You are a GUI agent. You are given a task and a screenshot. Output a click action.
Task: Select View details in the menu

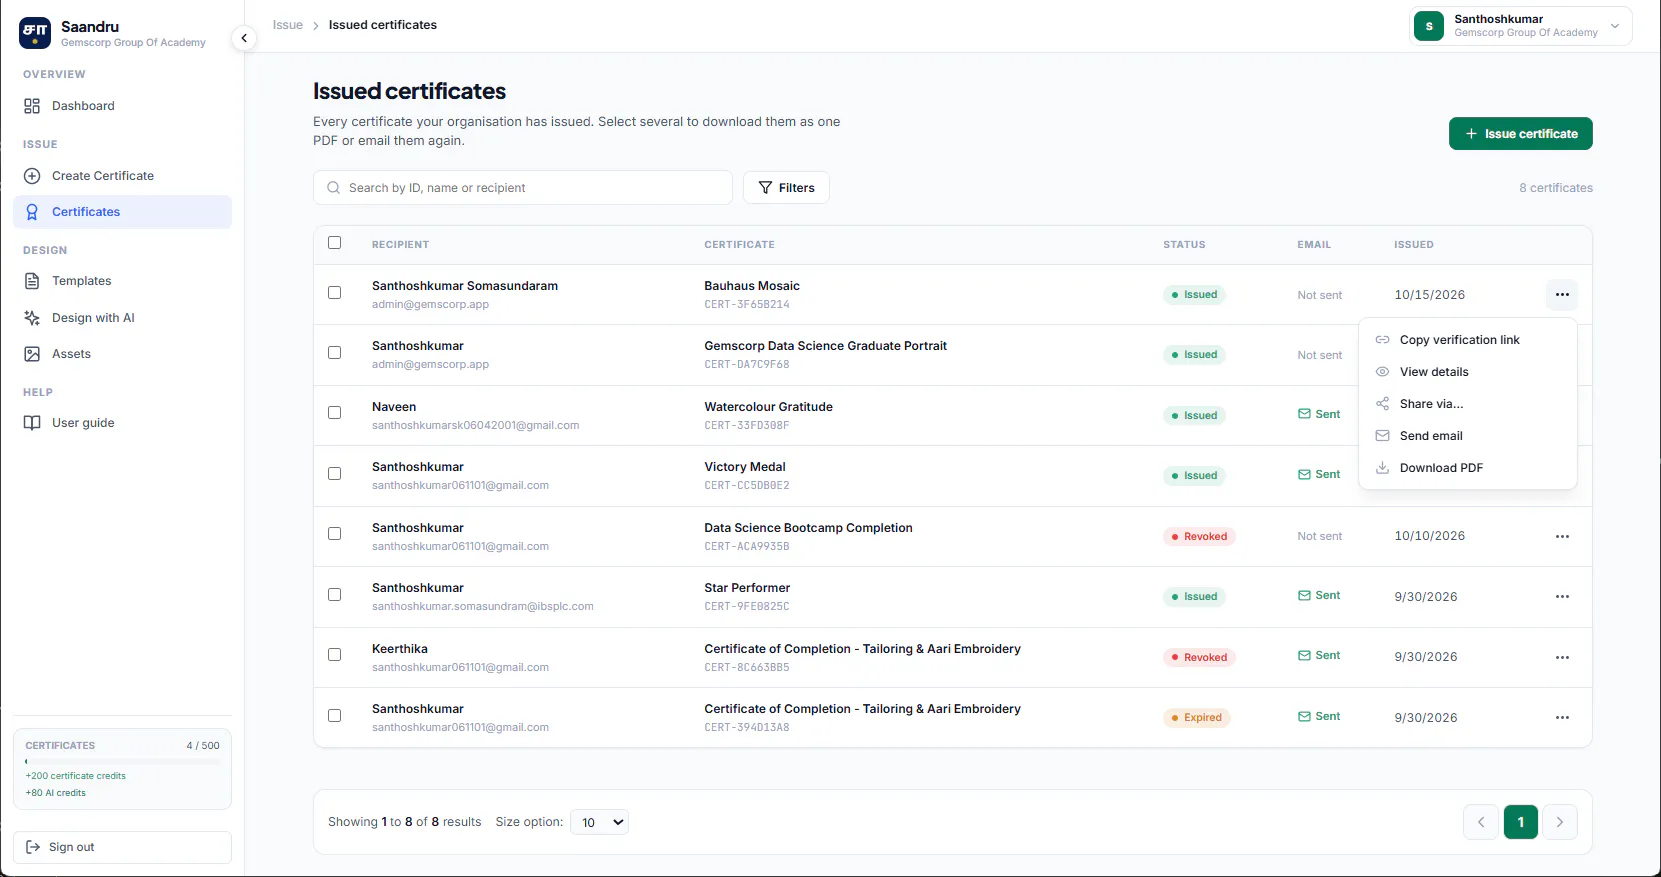point(1468,372)
